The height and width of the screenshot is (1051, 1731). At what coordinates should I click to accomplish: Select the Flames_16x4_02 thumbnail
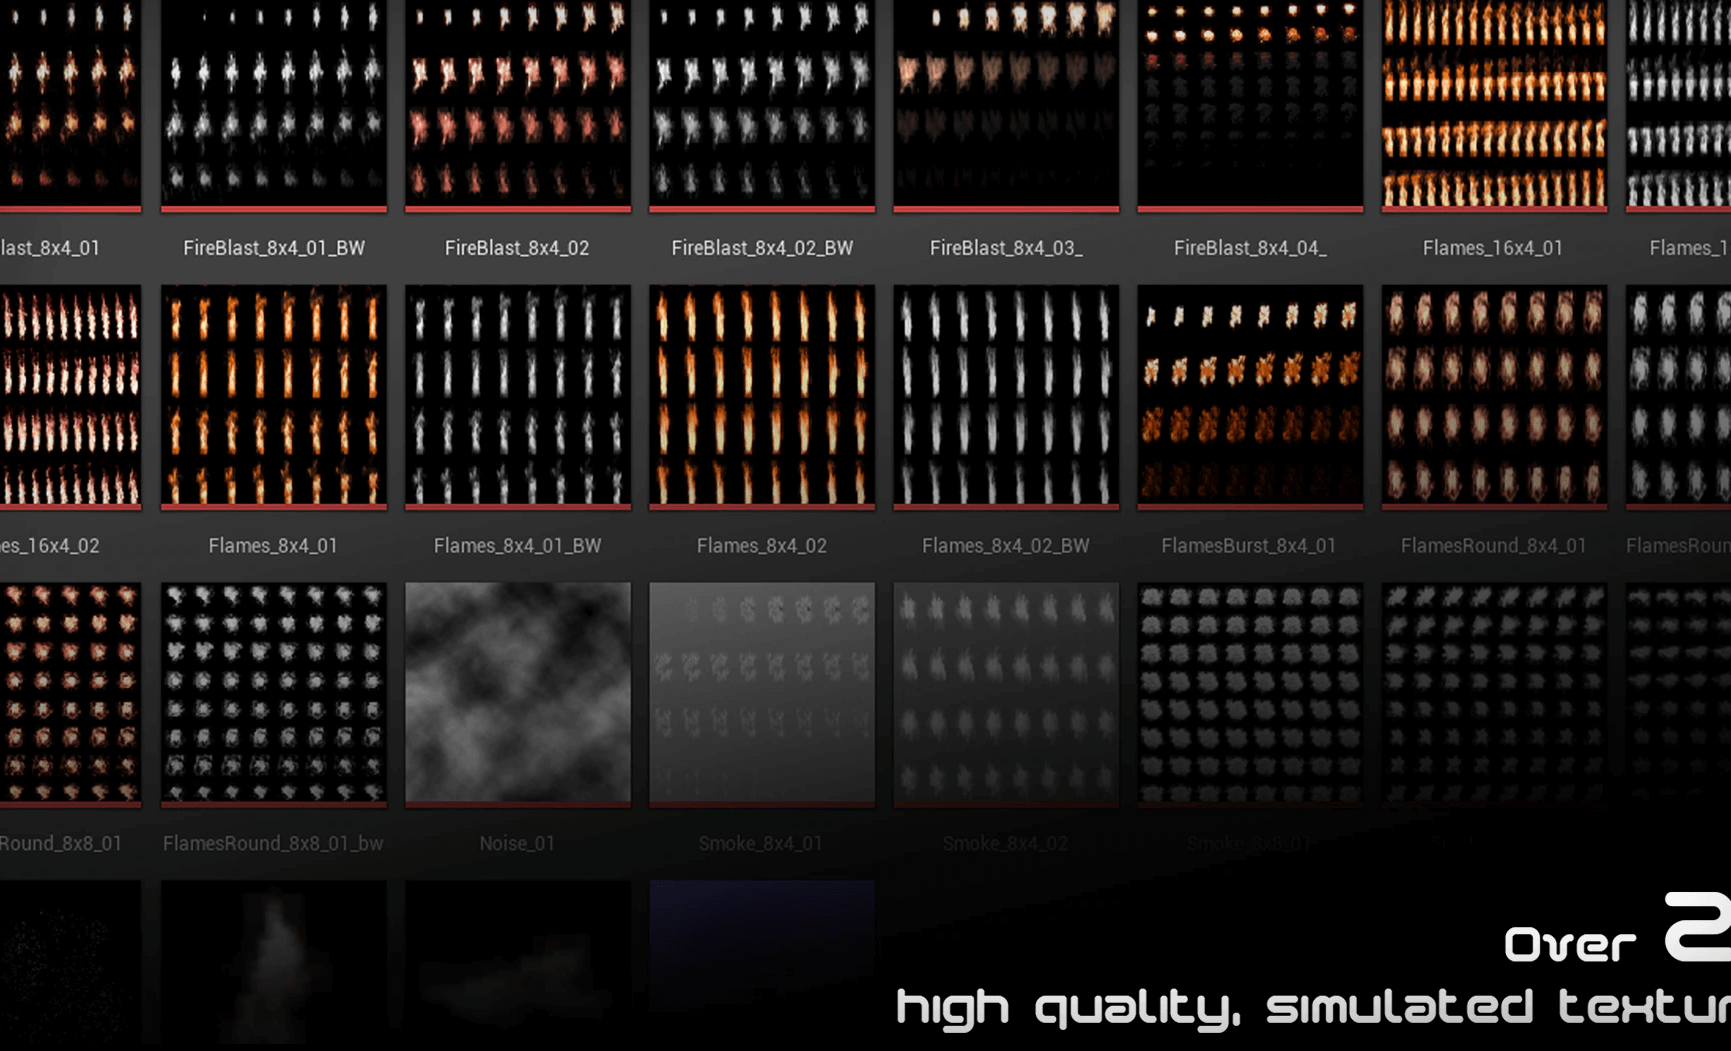click(70, 398)
